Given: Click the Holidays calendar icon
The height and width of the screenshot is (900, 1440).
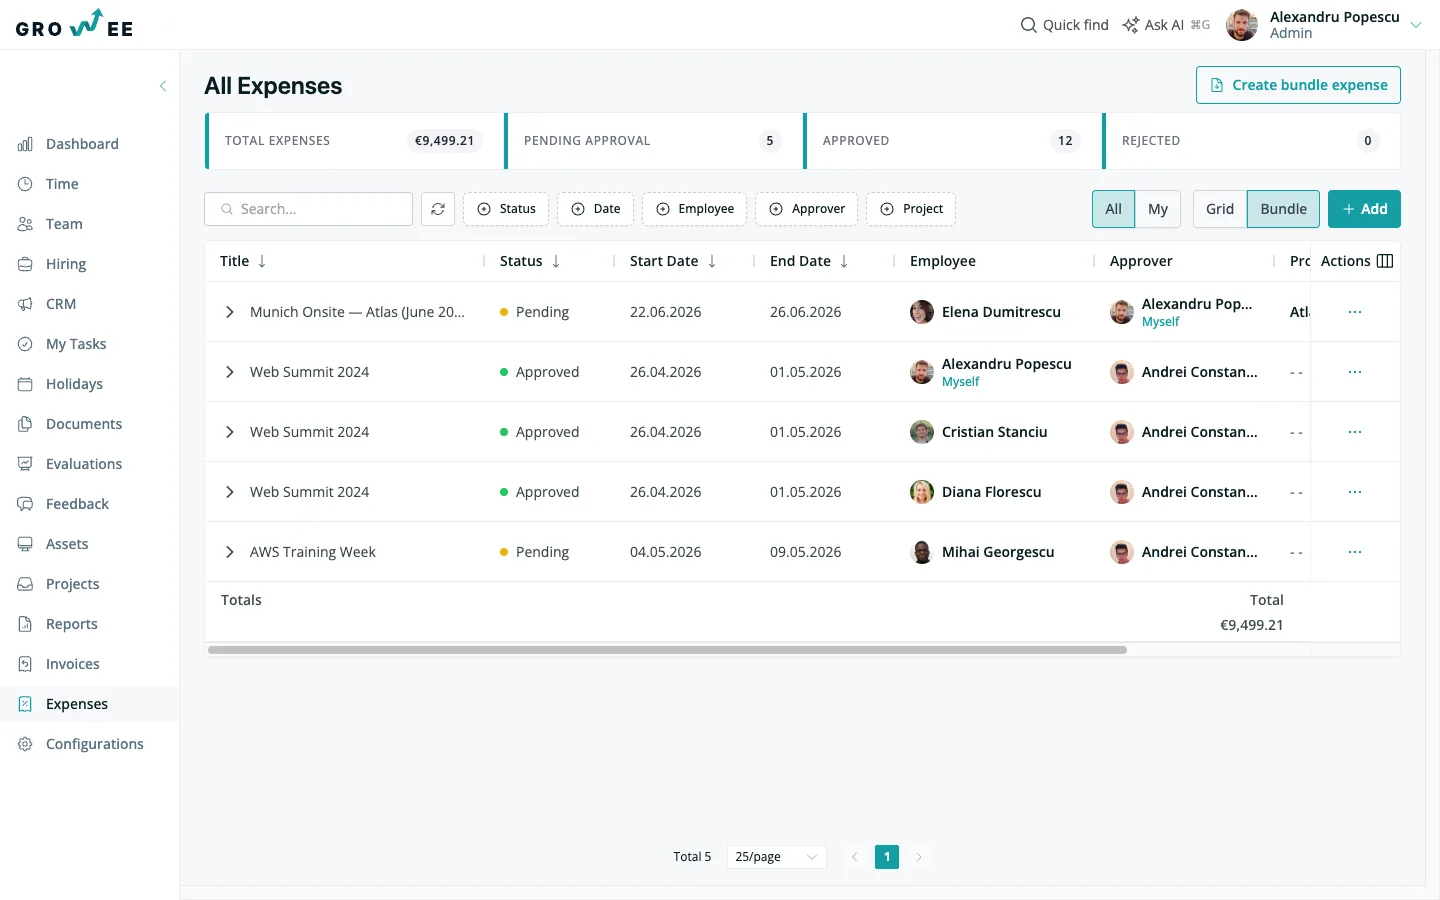Looking at the screenshot, I should 25,384.
